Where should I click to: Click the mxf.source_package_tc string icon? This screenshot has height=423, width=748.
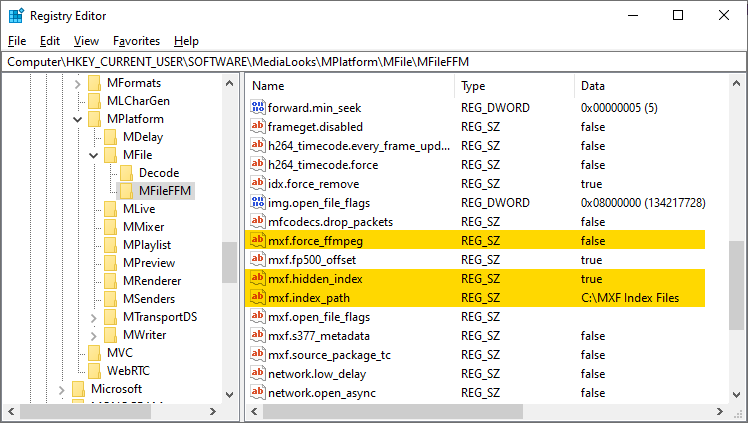click(x=258, y=354)
